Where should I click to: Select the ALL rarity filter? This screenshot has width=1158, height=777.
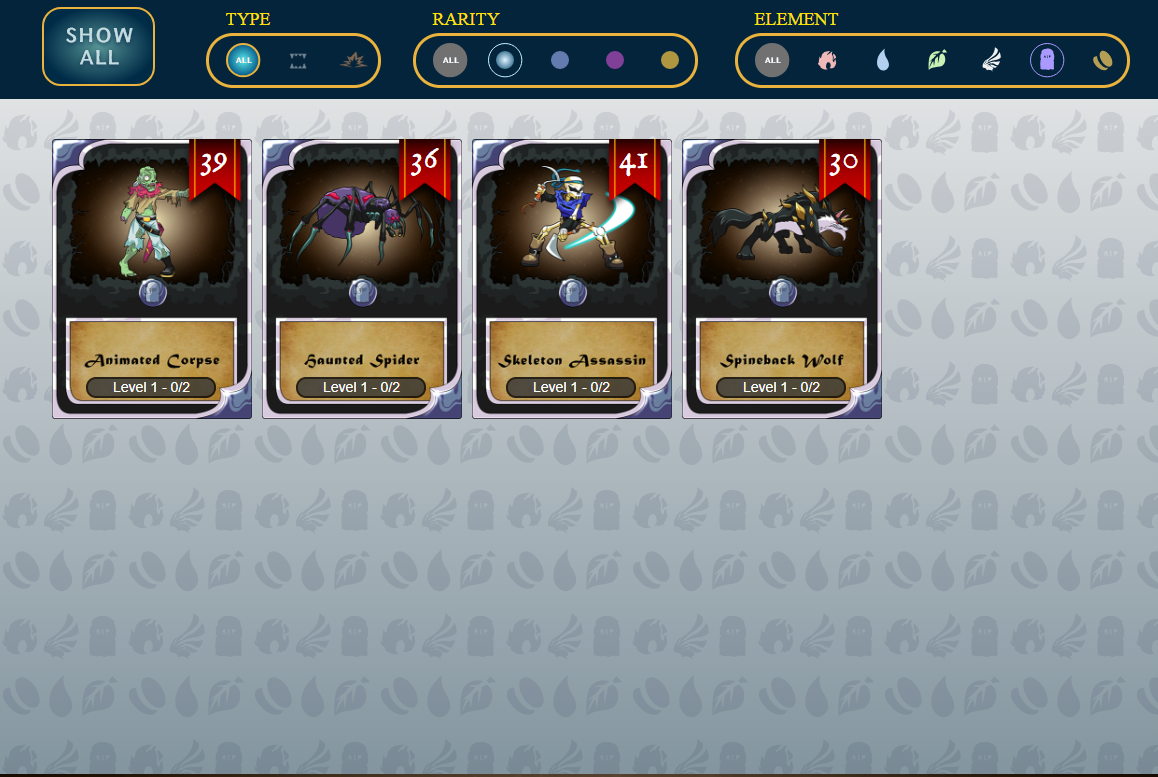pyautogui.click(x=450, y=61)
